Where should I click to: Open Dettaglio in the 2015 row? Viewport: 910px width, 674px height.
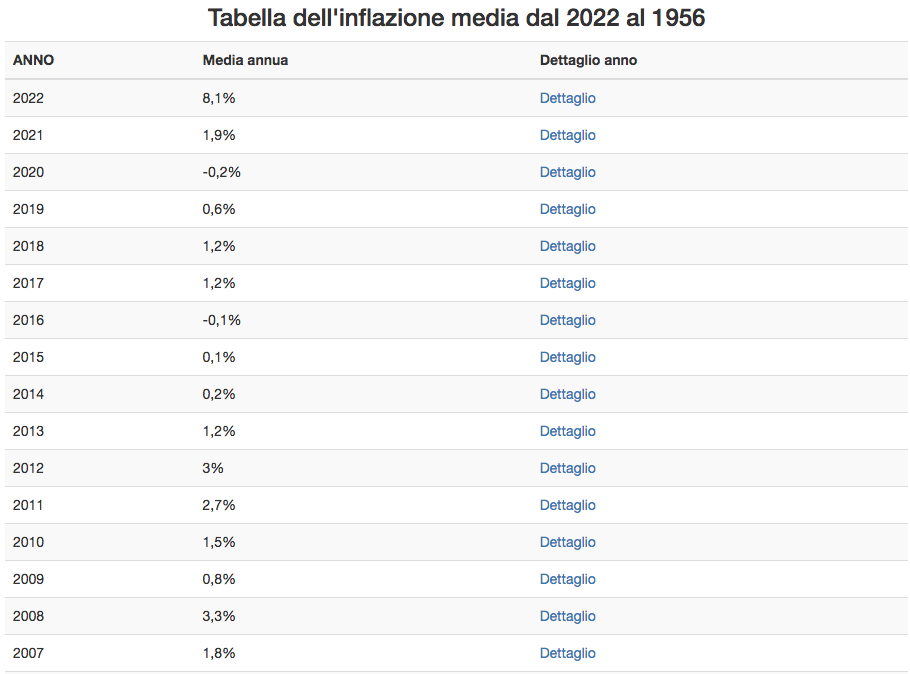pyautogui.click(x=568, y=357)
